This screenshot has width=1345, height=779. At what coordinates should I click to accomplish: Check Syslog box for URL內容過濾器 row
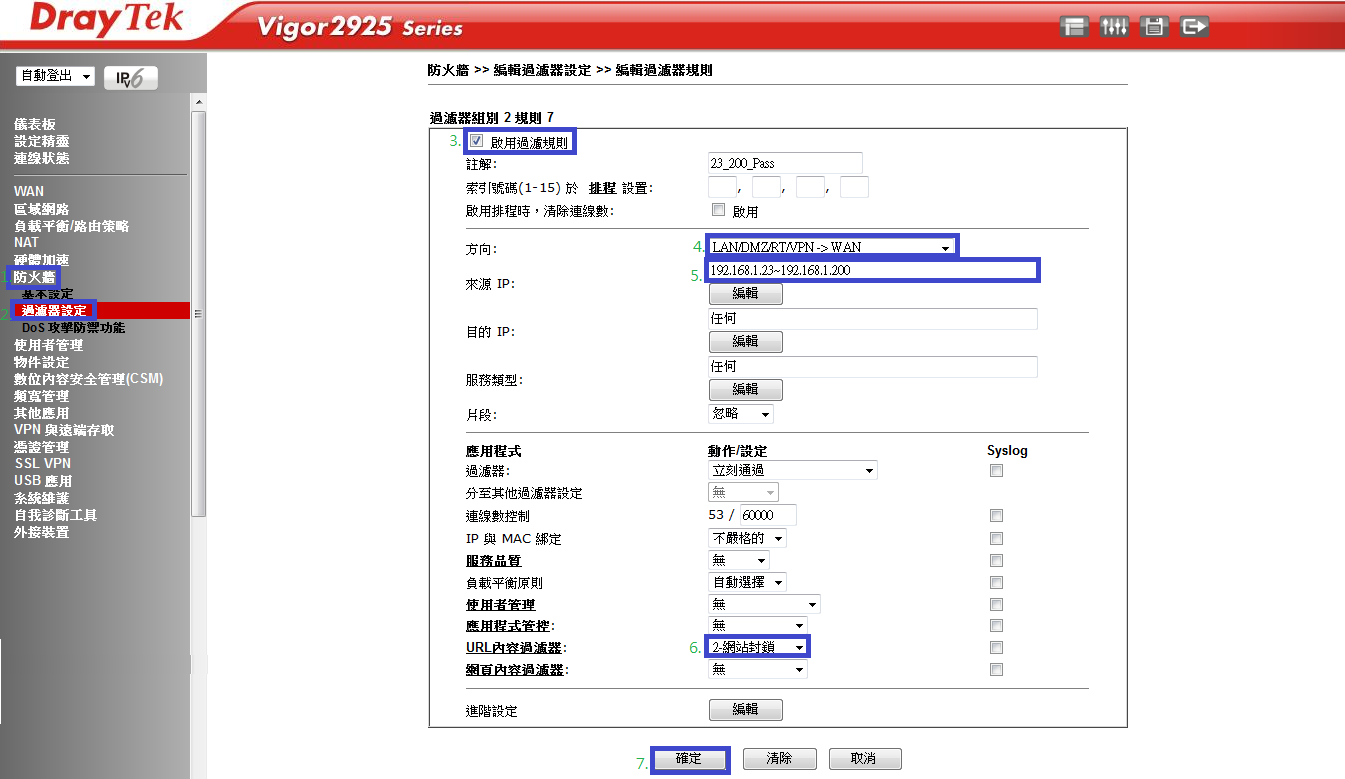click(996, 648)
